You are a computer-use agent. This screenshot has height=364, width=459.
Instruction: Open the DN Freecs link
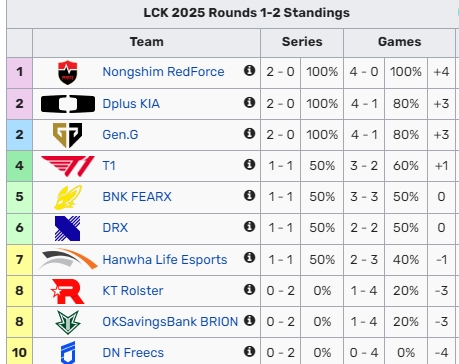(x=133, y=353)
